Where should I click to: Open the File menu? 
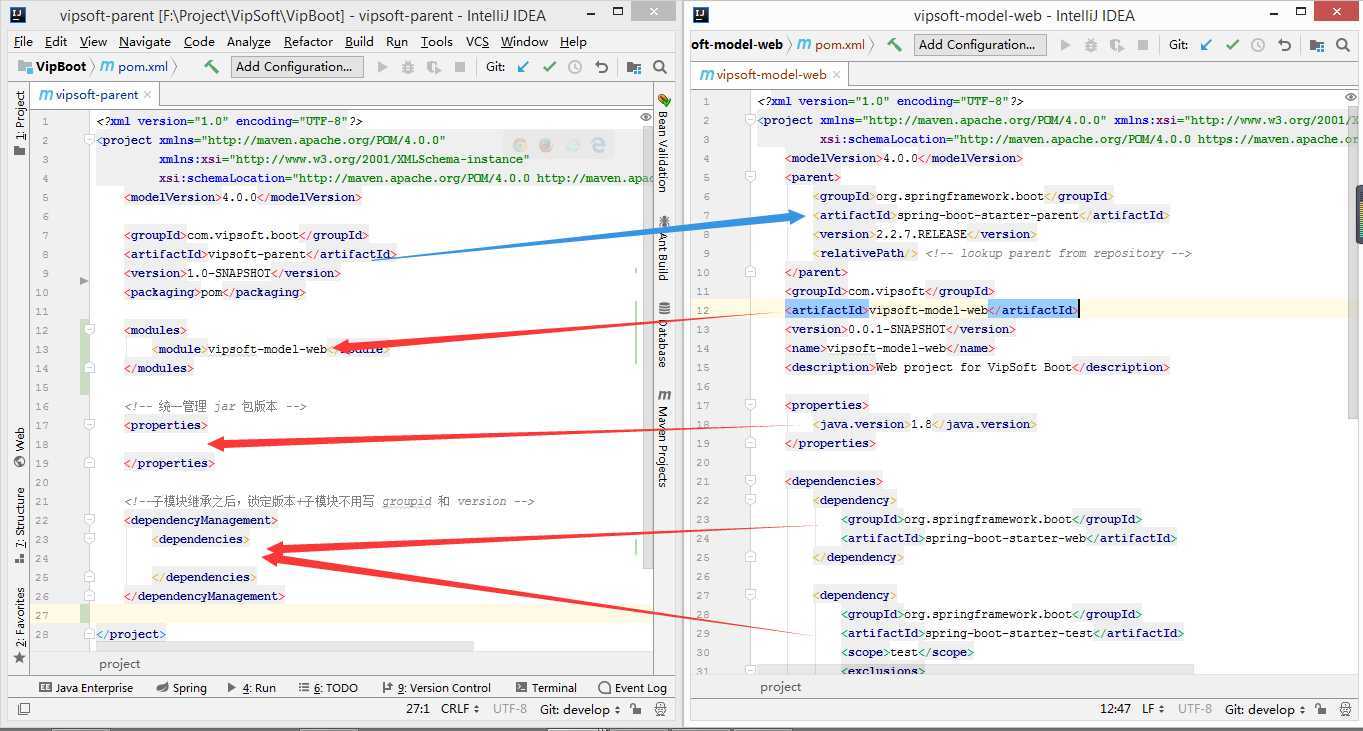23,42
